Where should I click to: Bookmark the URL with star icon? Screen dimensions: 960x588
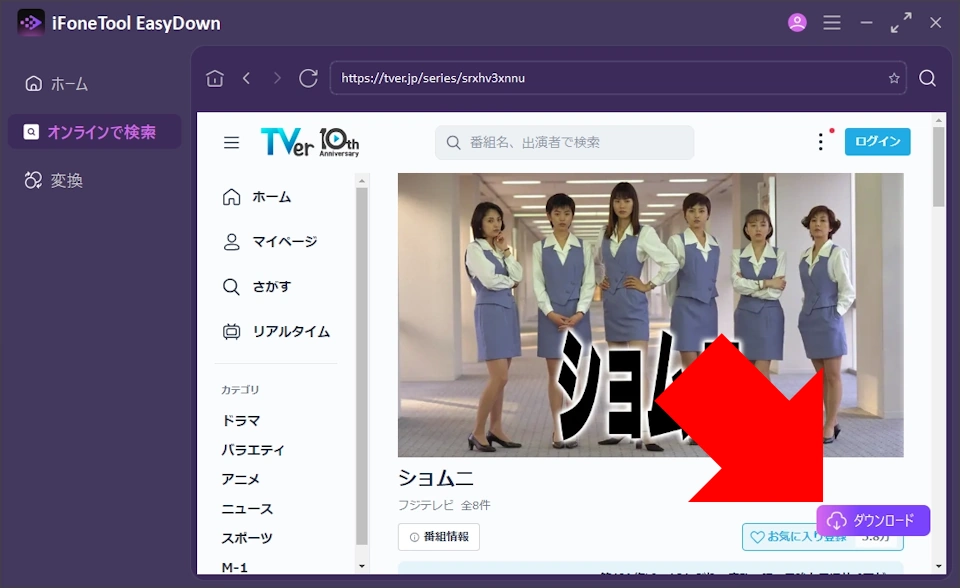pos(893,78)
